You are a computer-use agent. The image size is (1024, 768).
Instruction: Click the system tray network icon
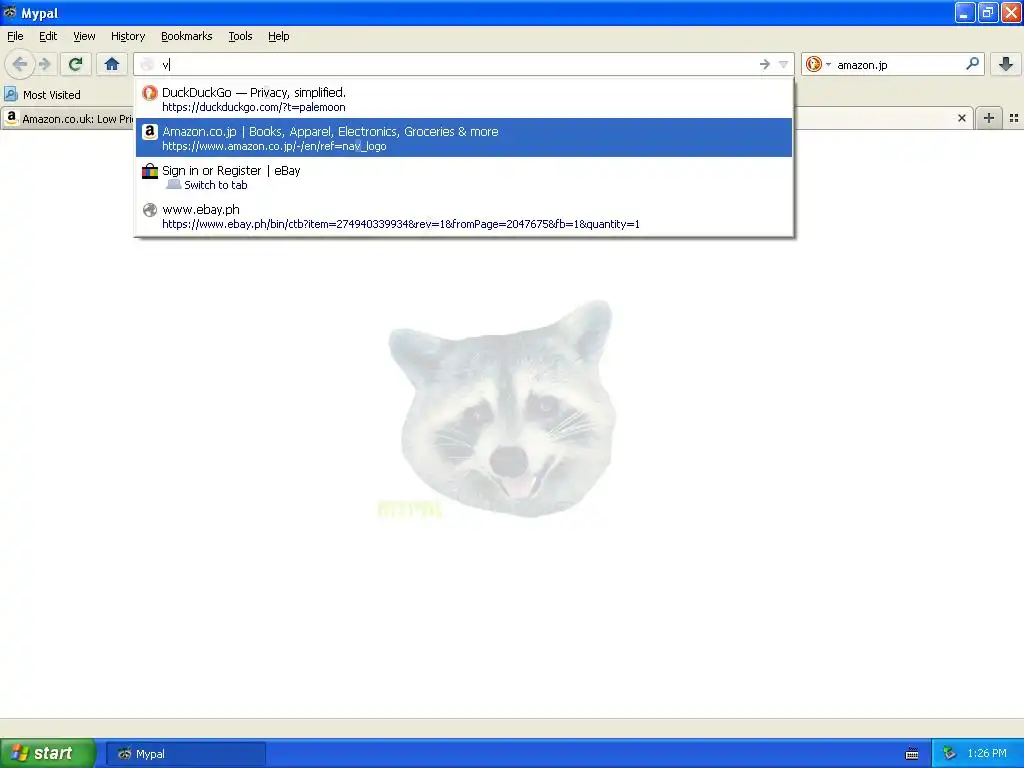pyautogui.click(x=950, y=754)
